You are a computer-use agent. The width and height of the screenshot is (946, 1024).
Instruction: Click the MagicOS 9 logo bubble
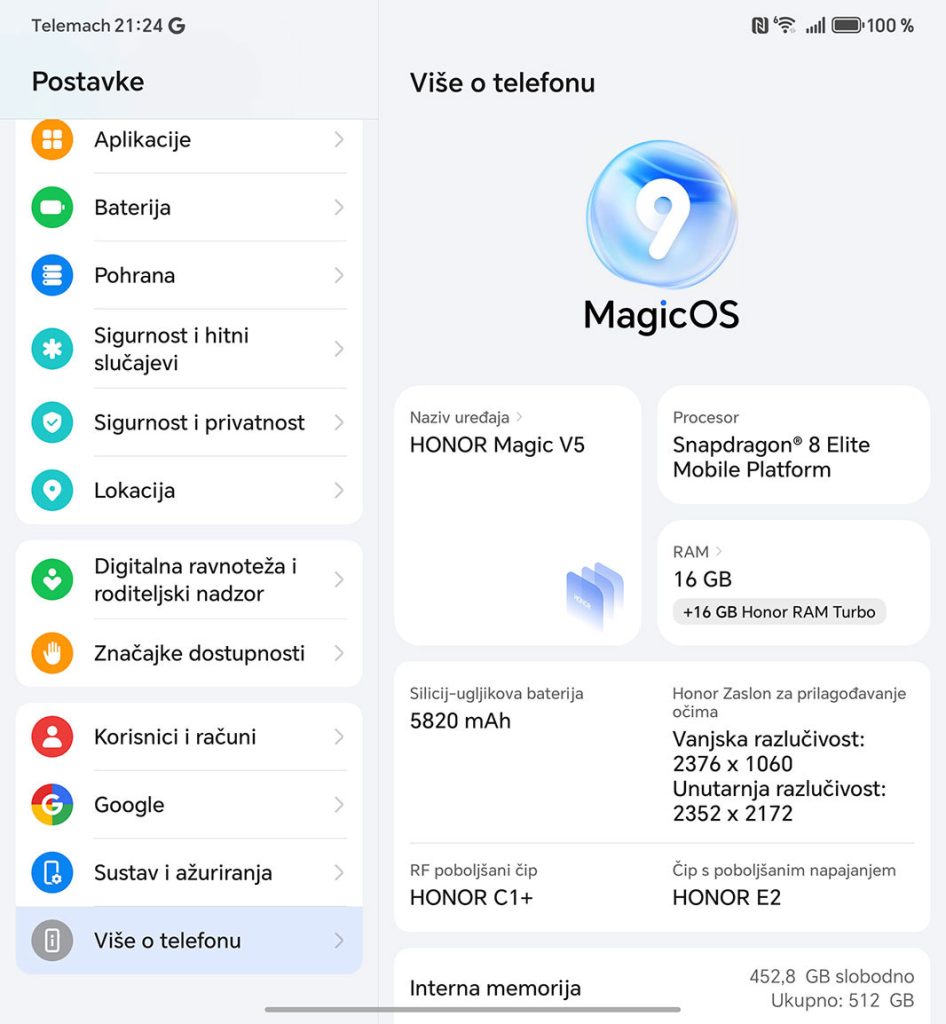click(662, 214)
